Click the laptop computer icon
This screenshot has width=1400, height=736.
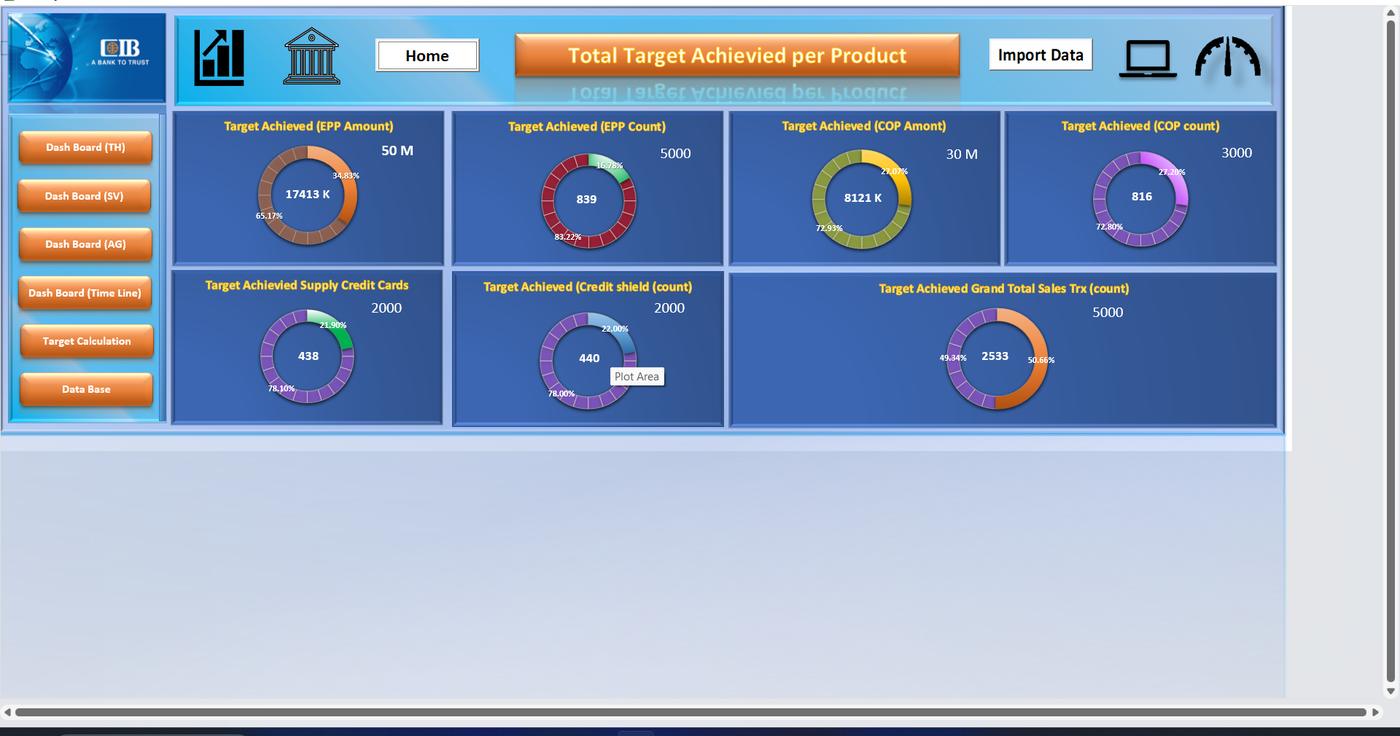[1147, 58]
